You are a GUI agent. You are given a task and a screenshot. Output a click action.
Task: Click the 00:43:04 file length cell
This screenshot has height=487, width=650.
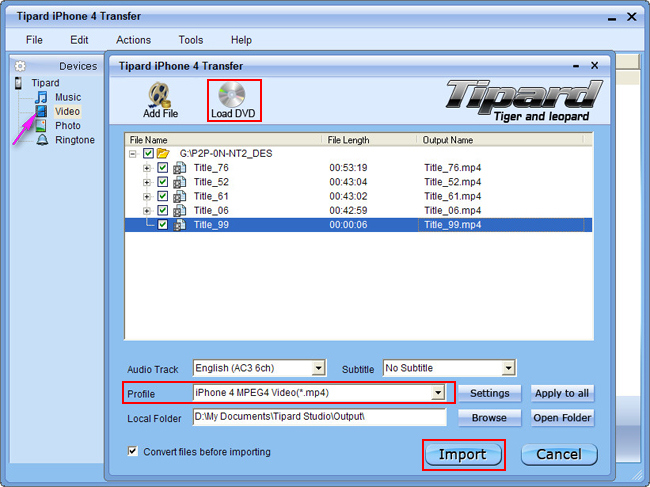pos(348,182)
